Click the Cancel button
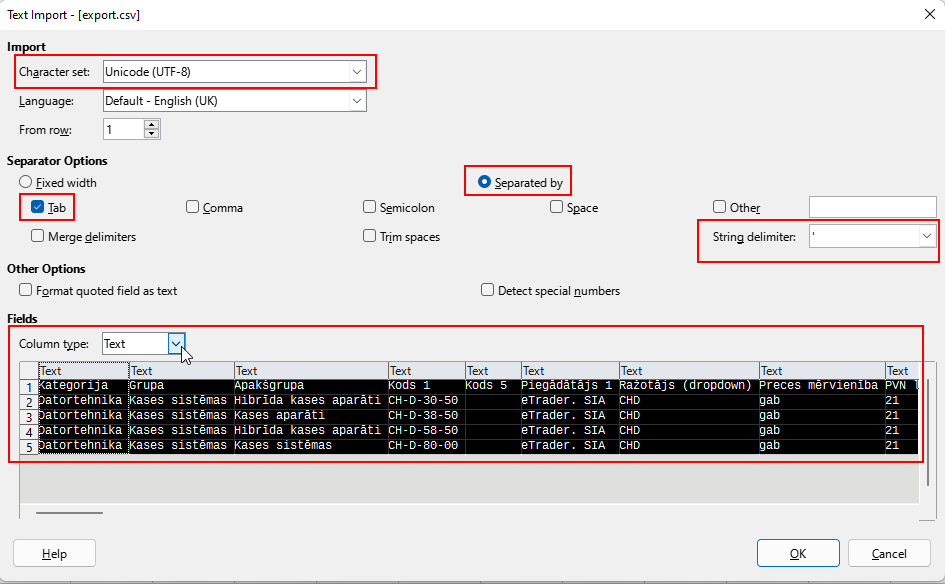The height and width of the screenshot is (584, 945). [888, 553]
